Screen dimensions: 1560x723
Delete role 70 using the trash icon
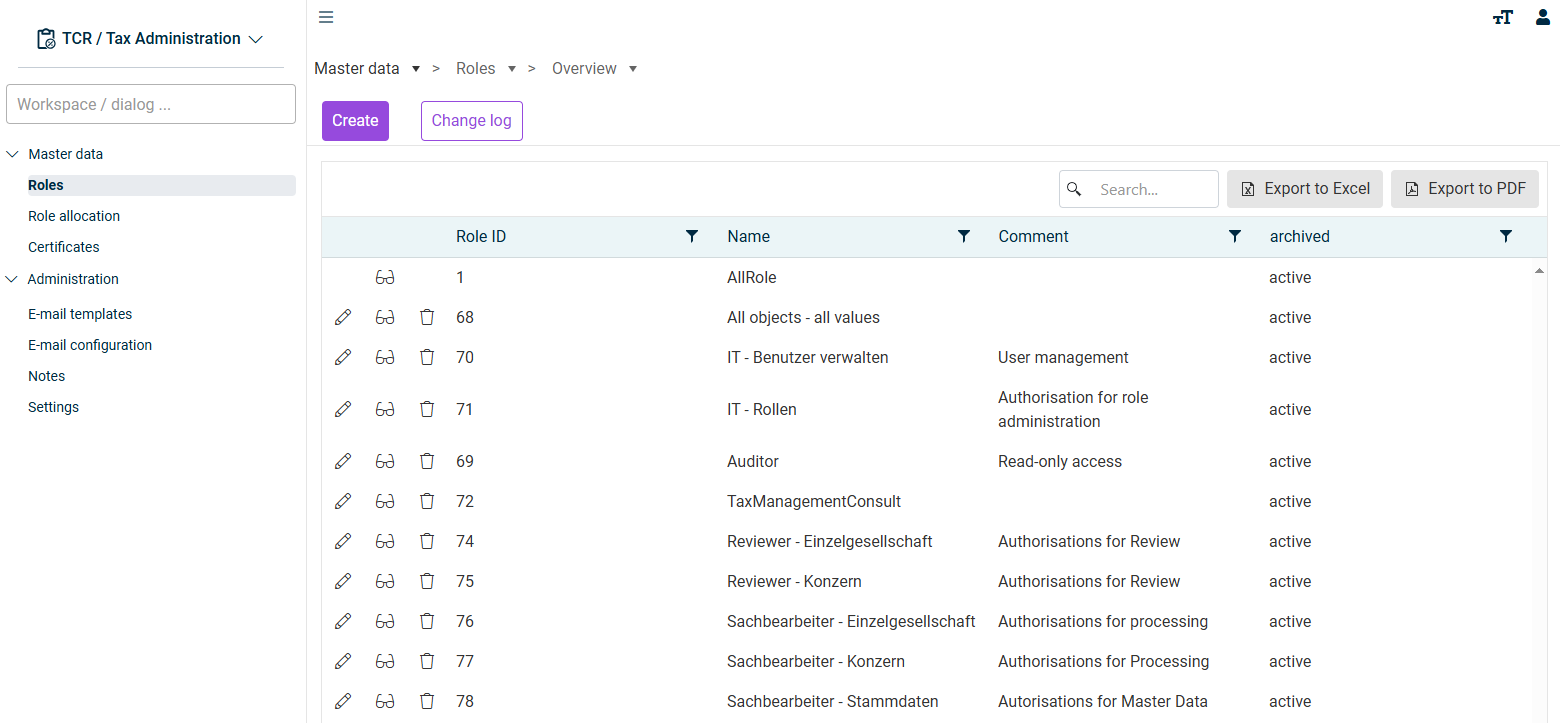[427, 357]
